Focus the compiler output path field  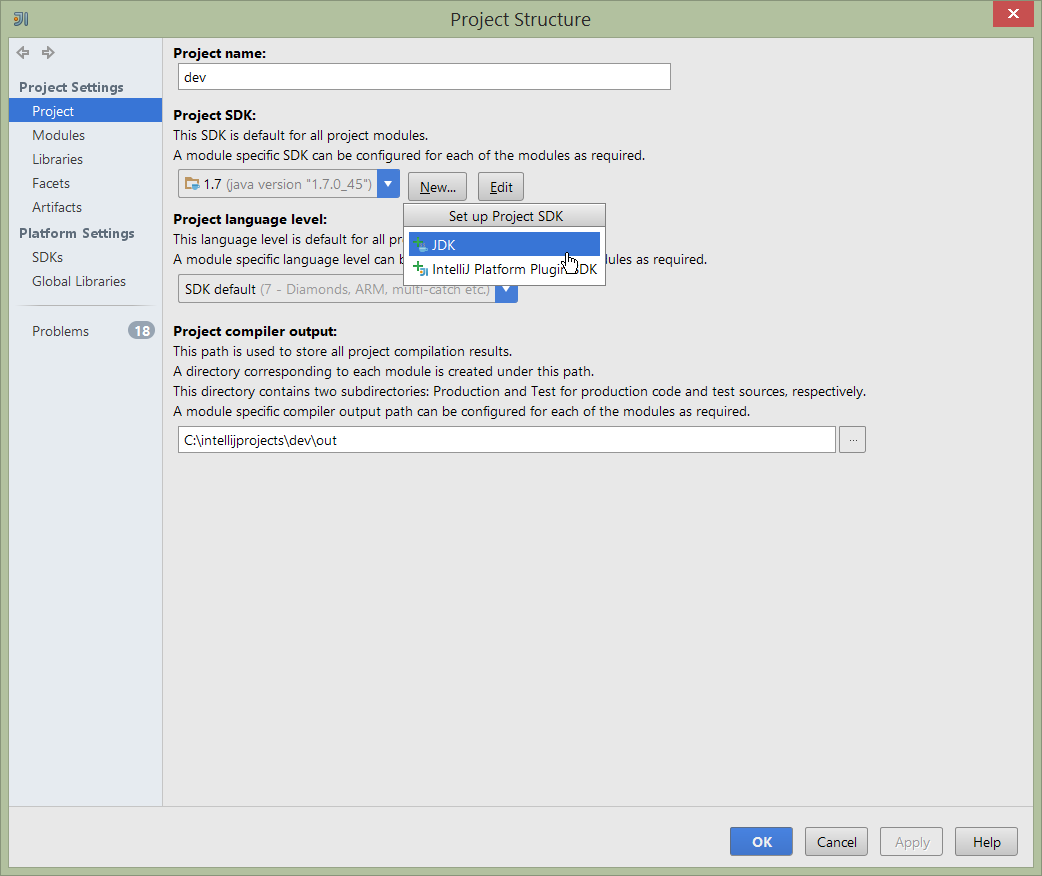point(506,440)
